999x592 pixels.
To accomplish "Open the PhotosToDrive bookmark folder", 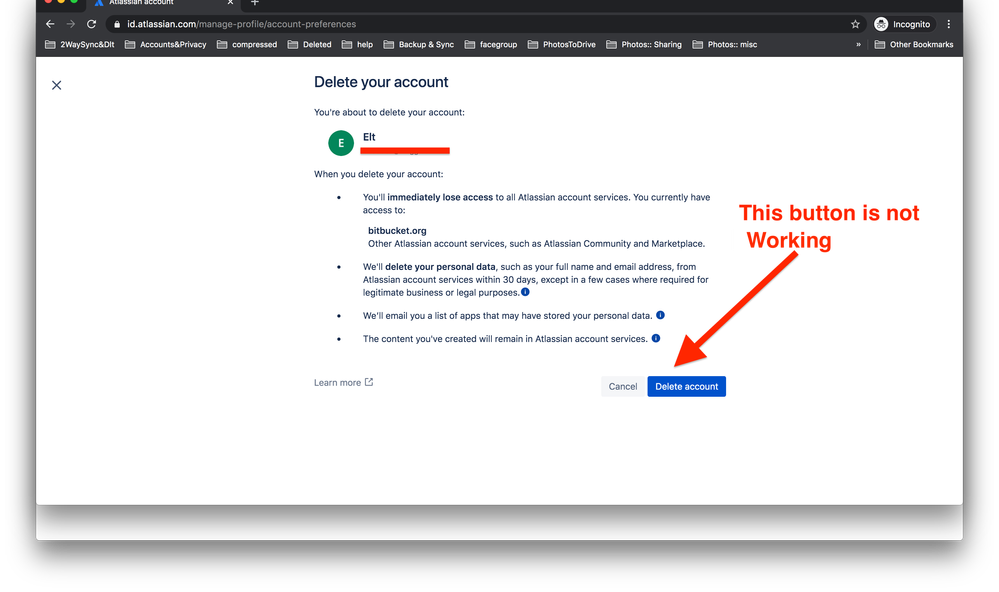I will (561, 45).
